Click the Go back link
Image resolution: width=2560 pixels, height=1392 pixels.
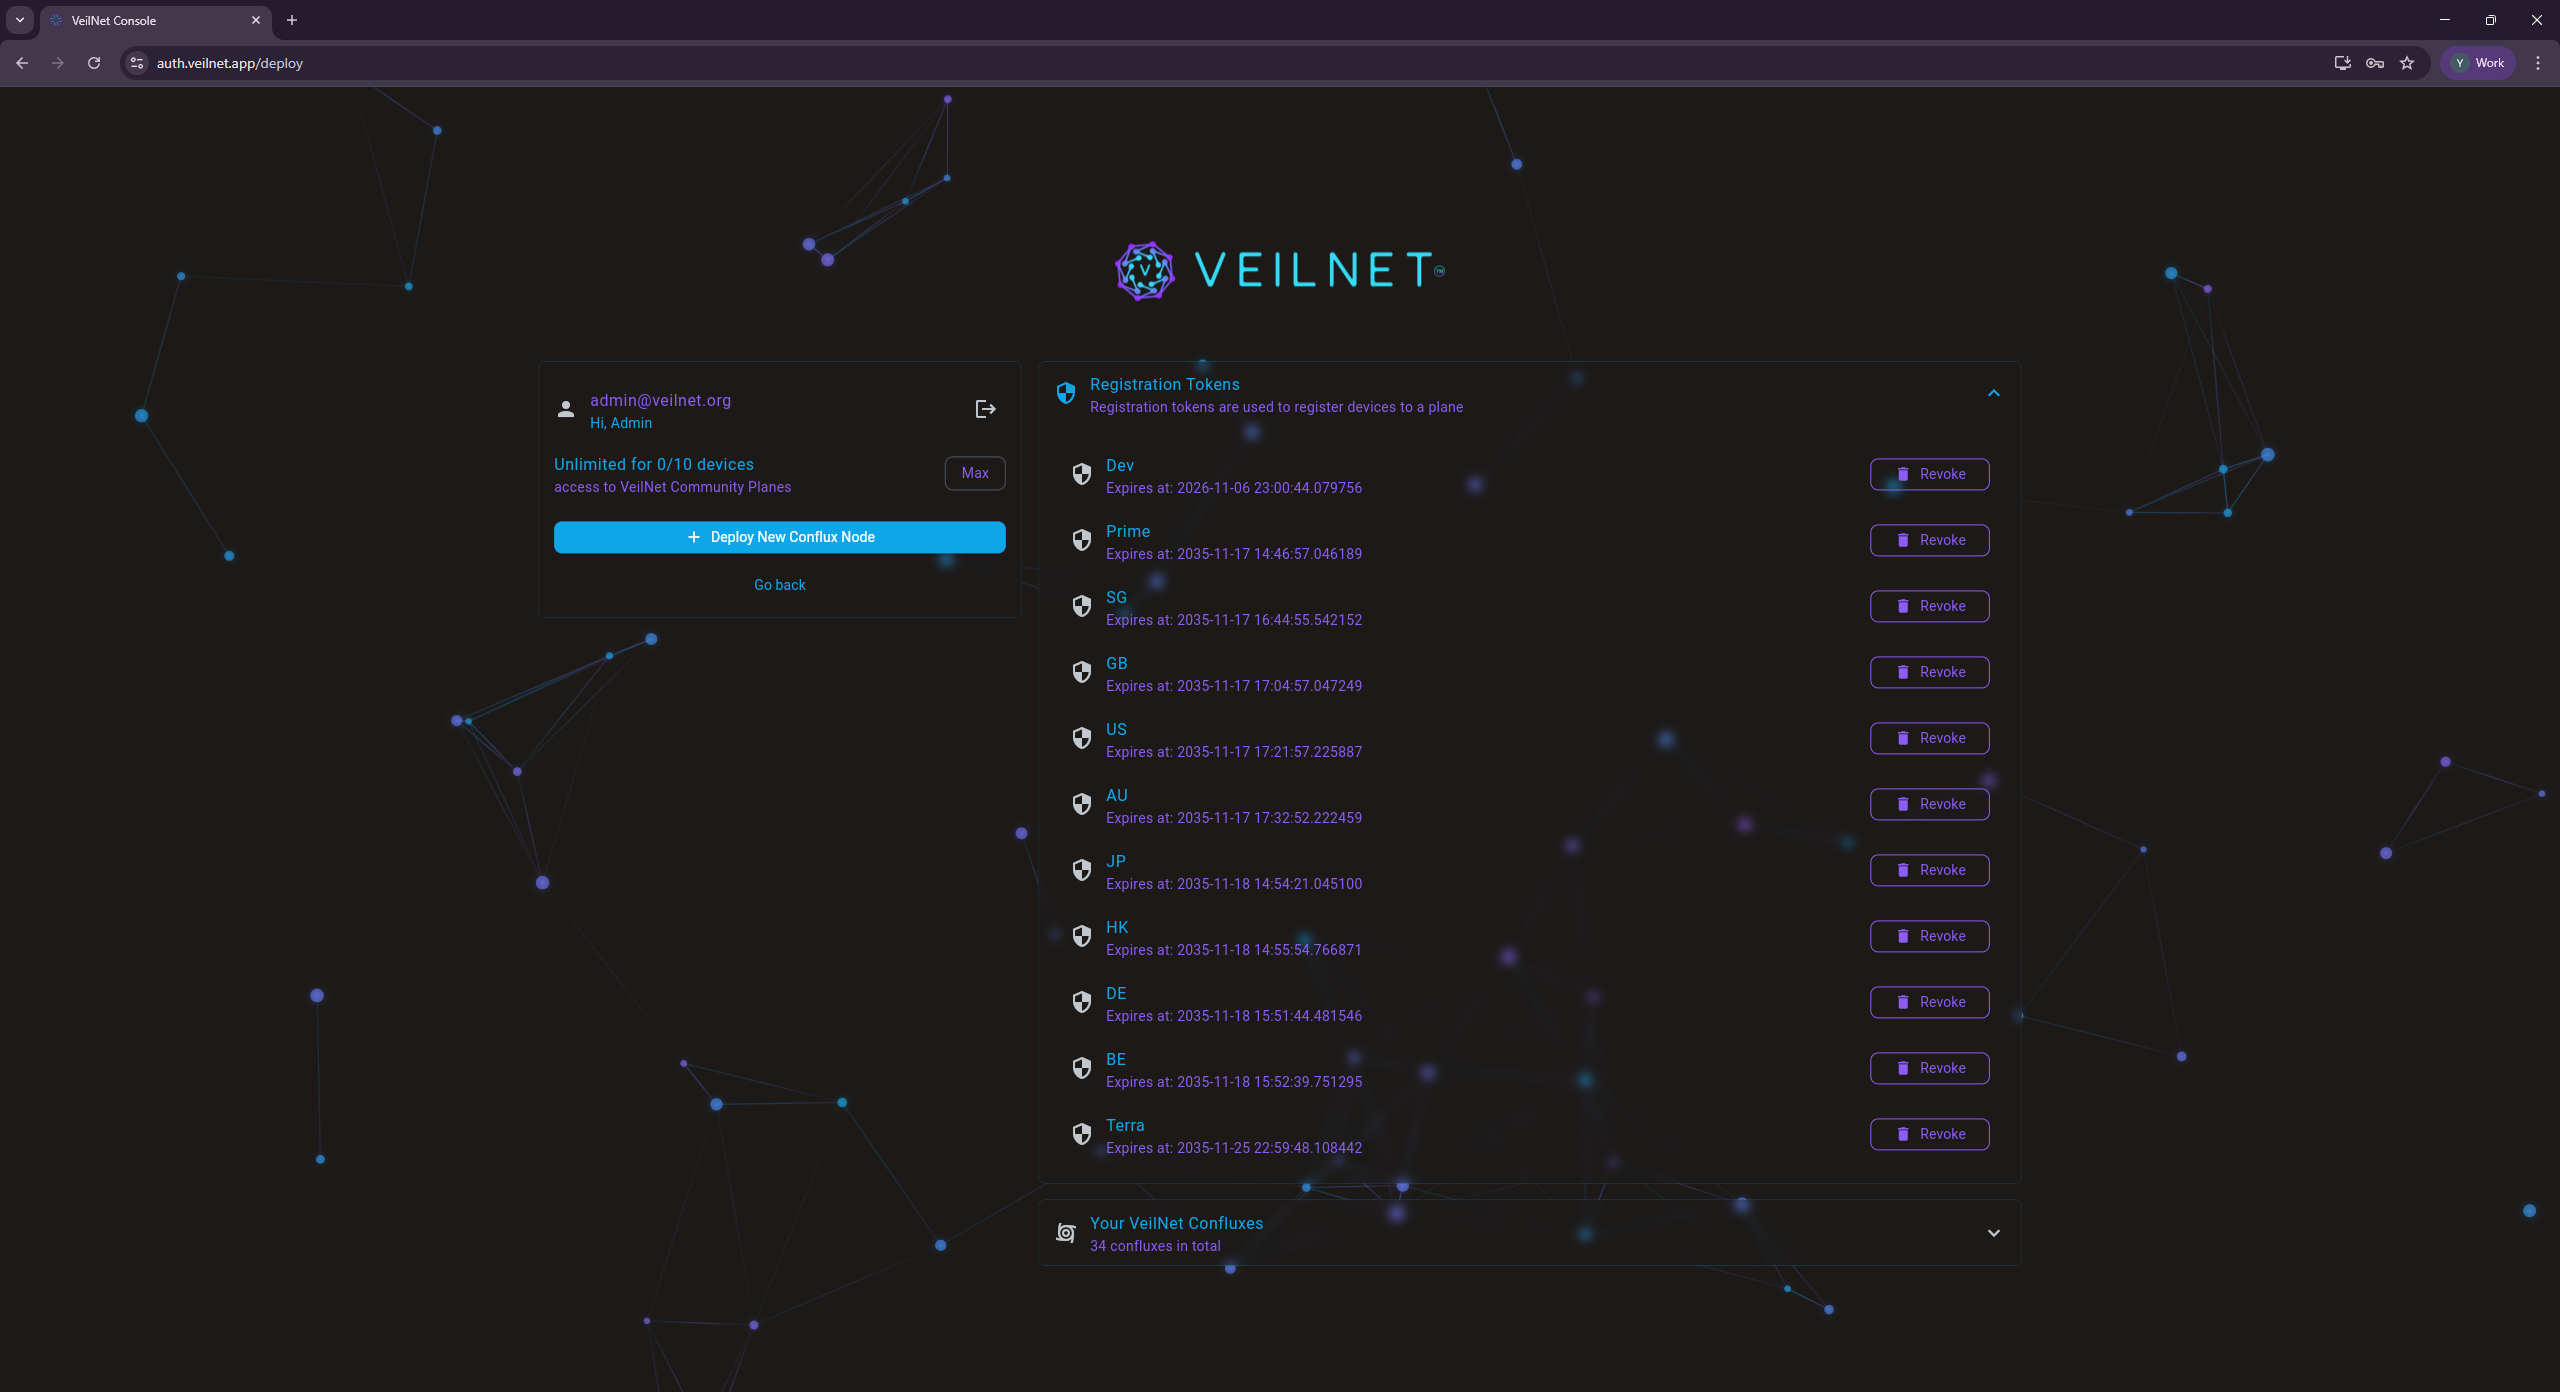coord(779,584)
